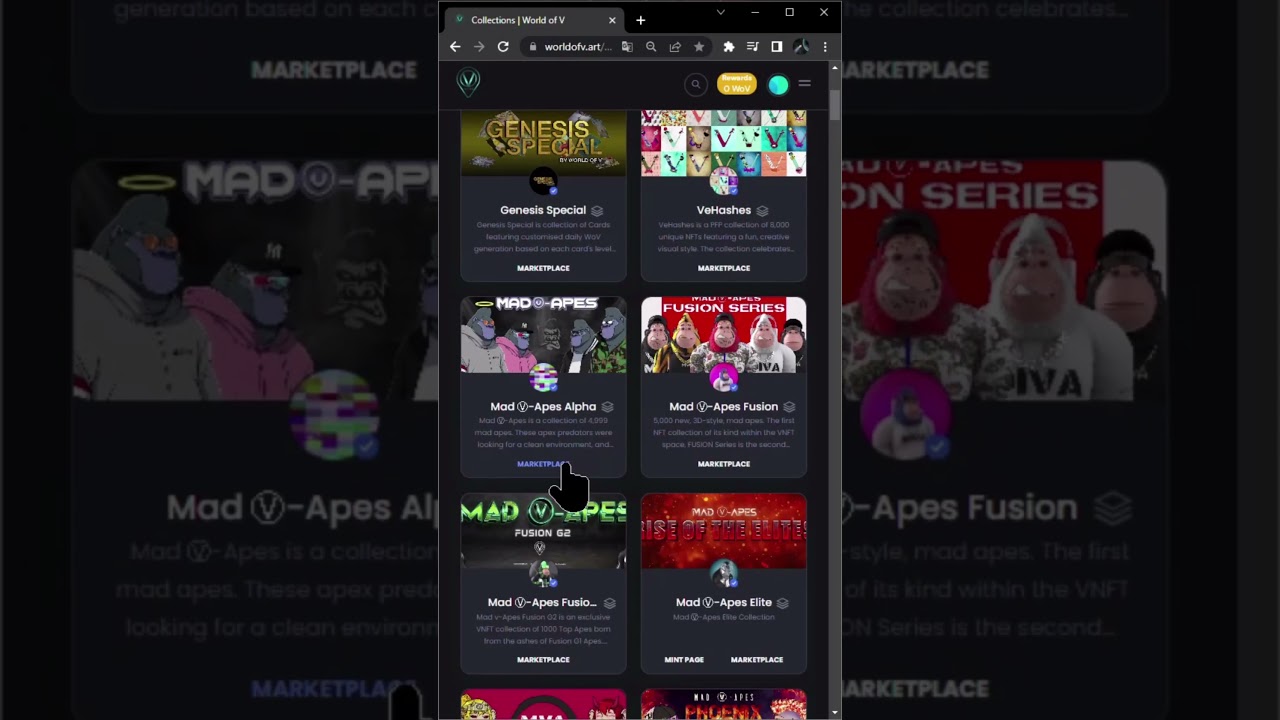The height and width of the screenshot is (720, 1280).
Task: Open the Genesis Special collection title
Action: pos(543,210)
